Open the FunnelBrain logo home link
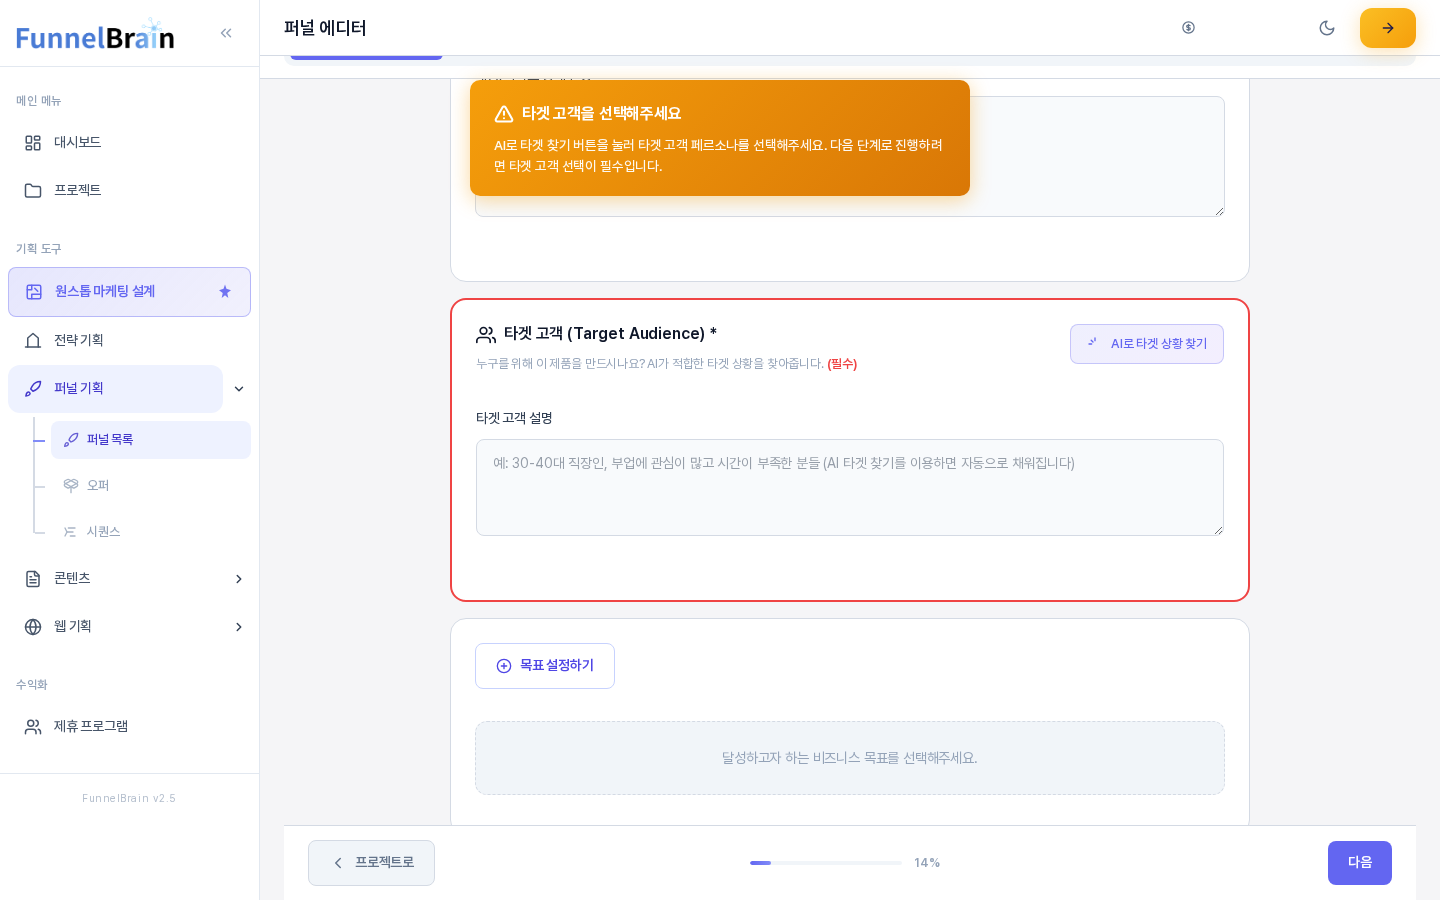Screen dimensions: 1440x900 point(95,34)
